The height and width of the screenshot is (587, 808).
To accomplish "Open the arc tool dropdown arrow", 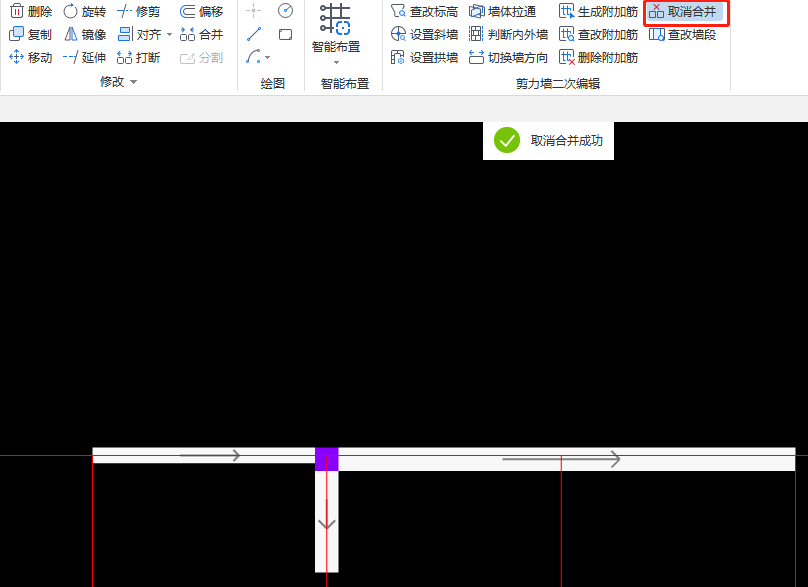I will (267, 57).
